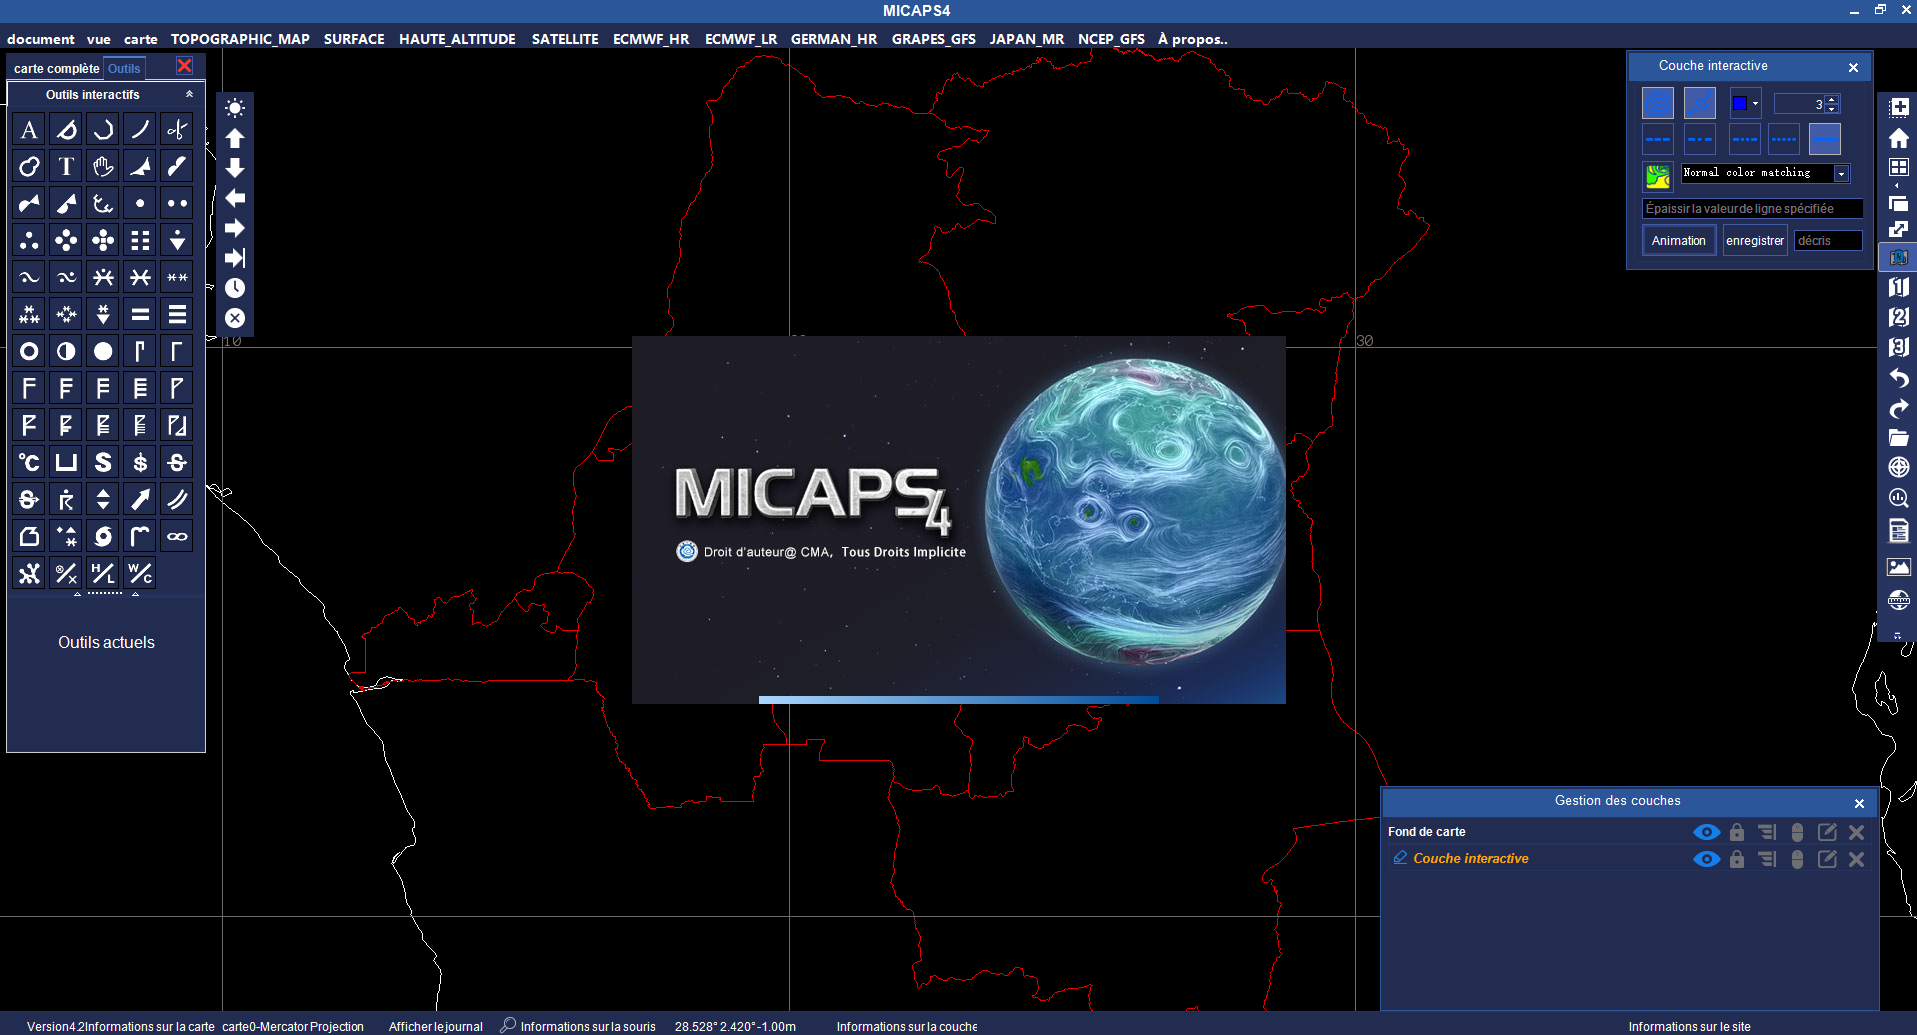The width and height of the screenshot is (1917, 1035).
Task: Toggle the freehand curve mode button
Action: point(1699,103)
